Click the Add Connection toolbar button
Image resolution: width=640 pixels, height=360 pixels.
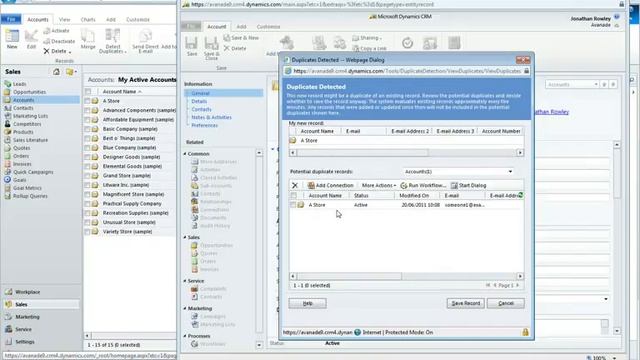331,185
